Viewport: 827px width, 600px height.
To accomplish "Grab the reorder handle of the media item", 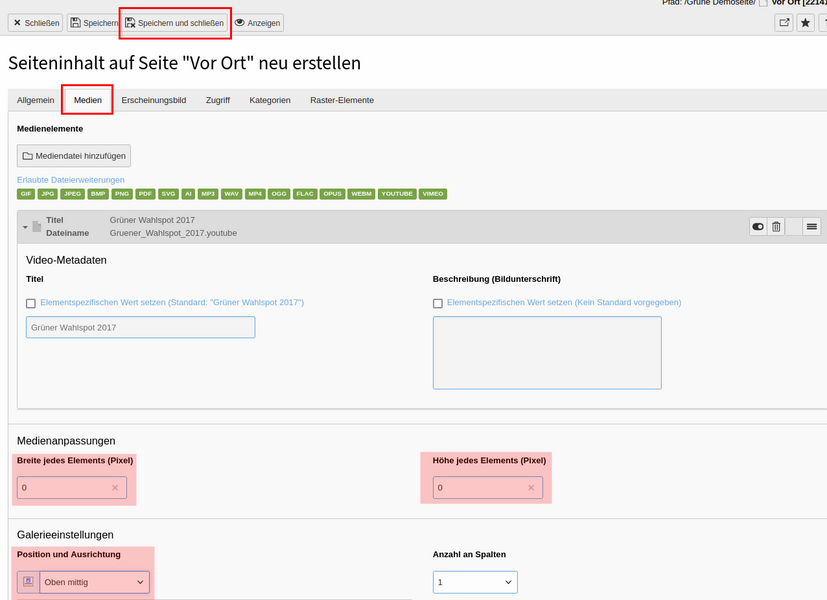I will 812,227.
